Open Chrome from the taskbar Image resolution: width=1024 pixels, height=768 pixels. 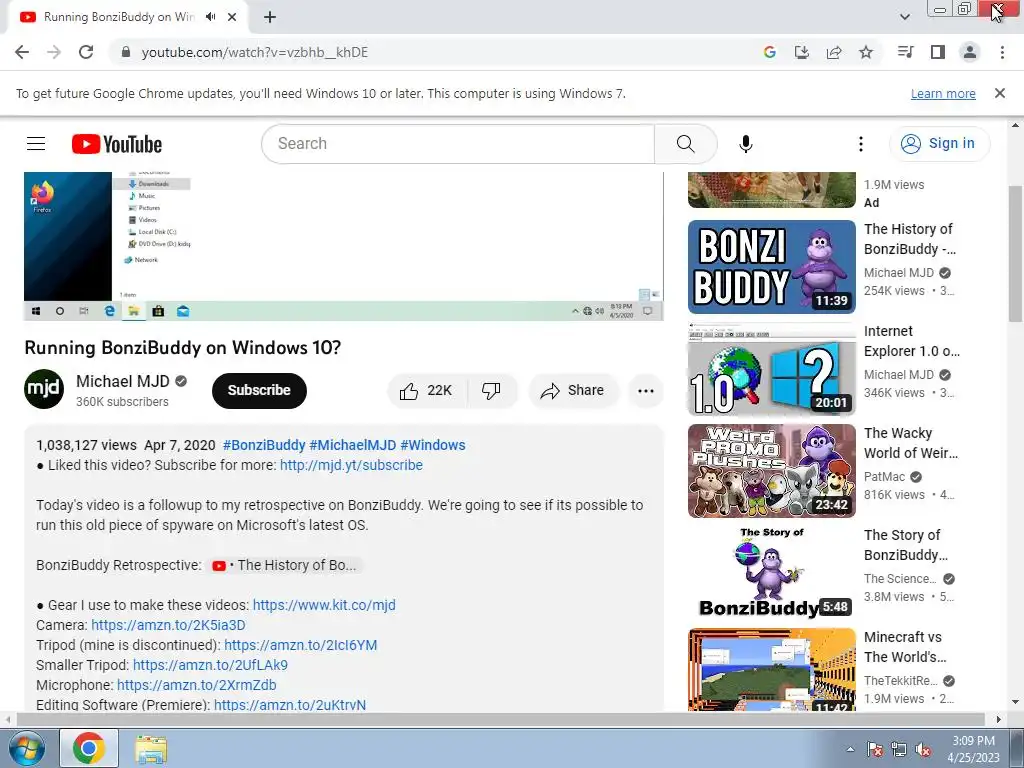click(89, 748)
